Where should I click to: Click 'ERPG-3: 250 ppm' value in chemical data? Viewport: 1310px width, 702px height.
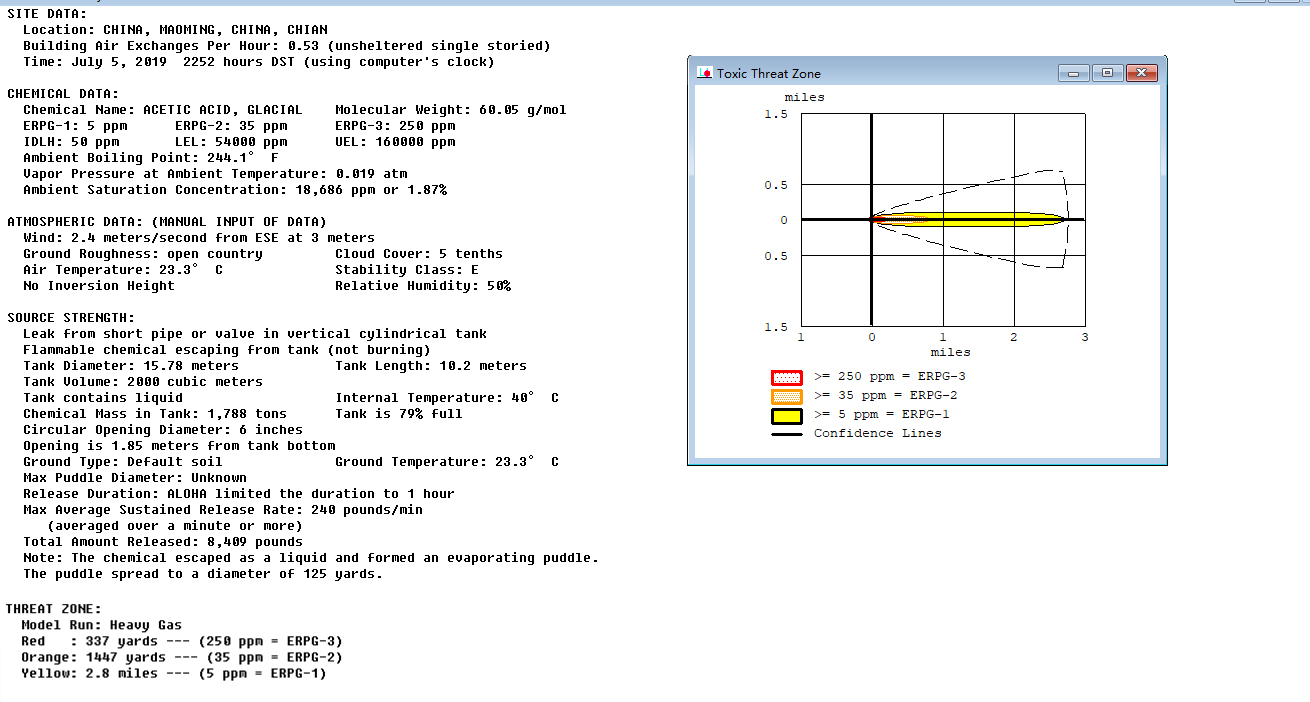395,126
